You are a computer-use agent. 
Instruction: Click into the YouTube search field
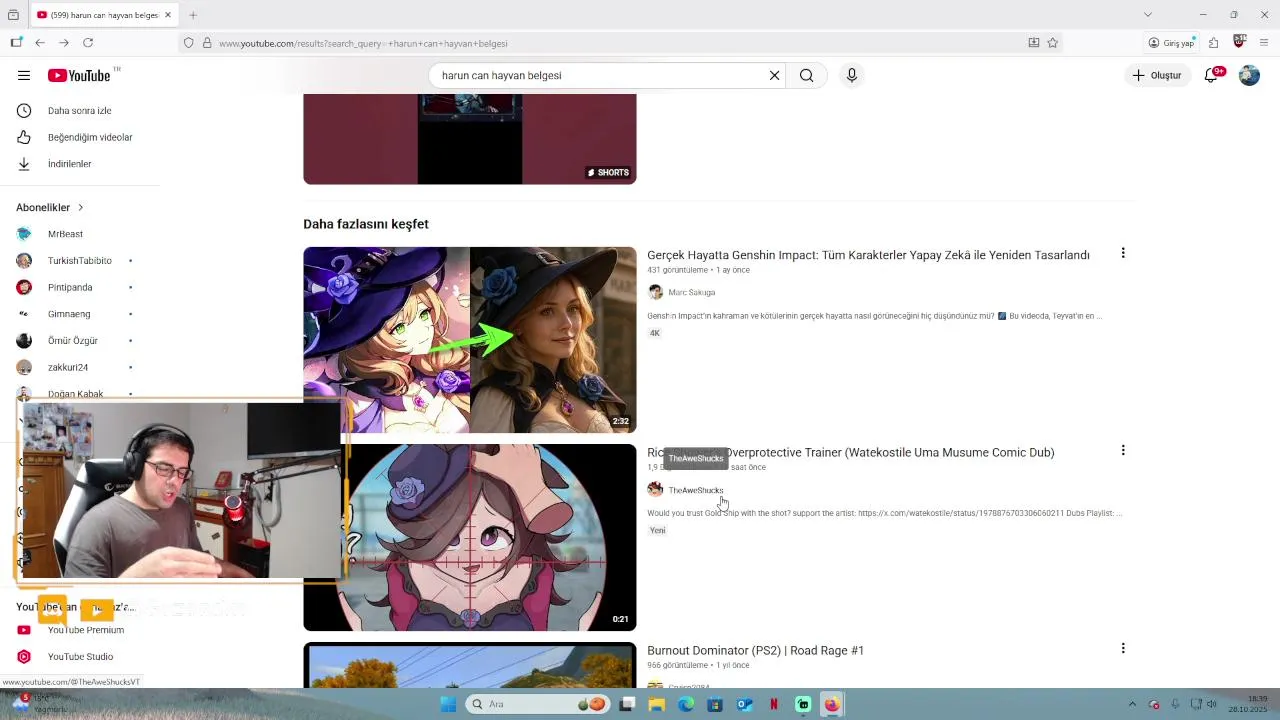pyautogui.click(x=600, y=75)
